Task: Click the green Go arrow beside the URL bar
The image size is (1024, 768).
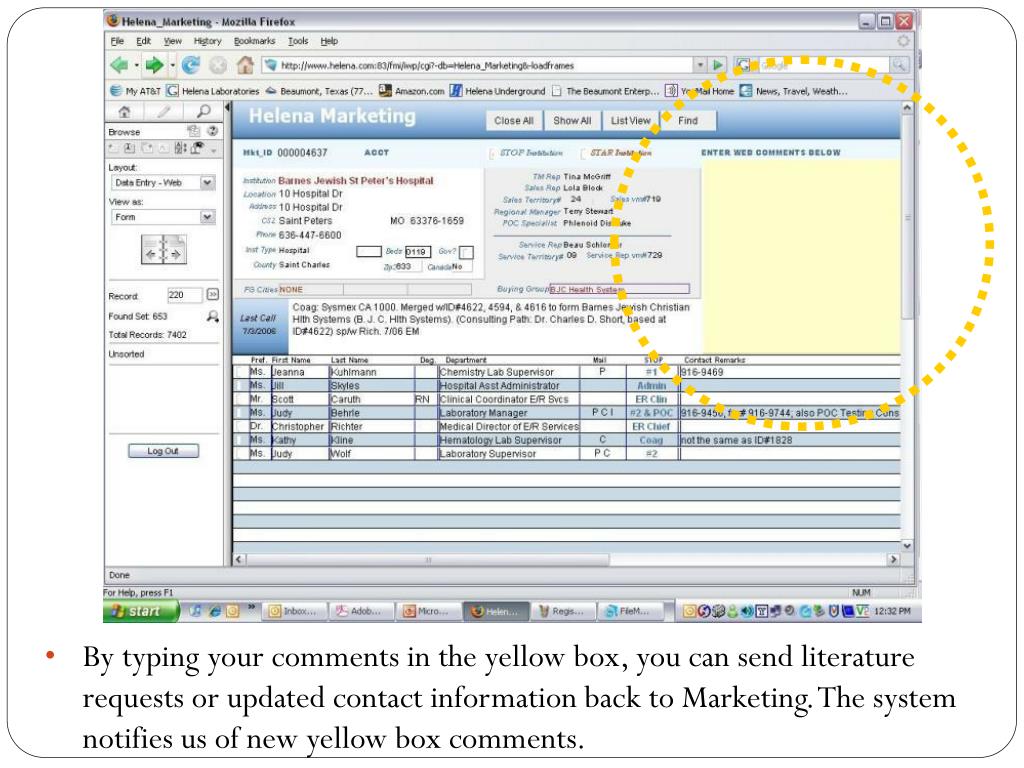Action: point(718,65)
